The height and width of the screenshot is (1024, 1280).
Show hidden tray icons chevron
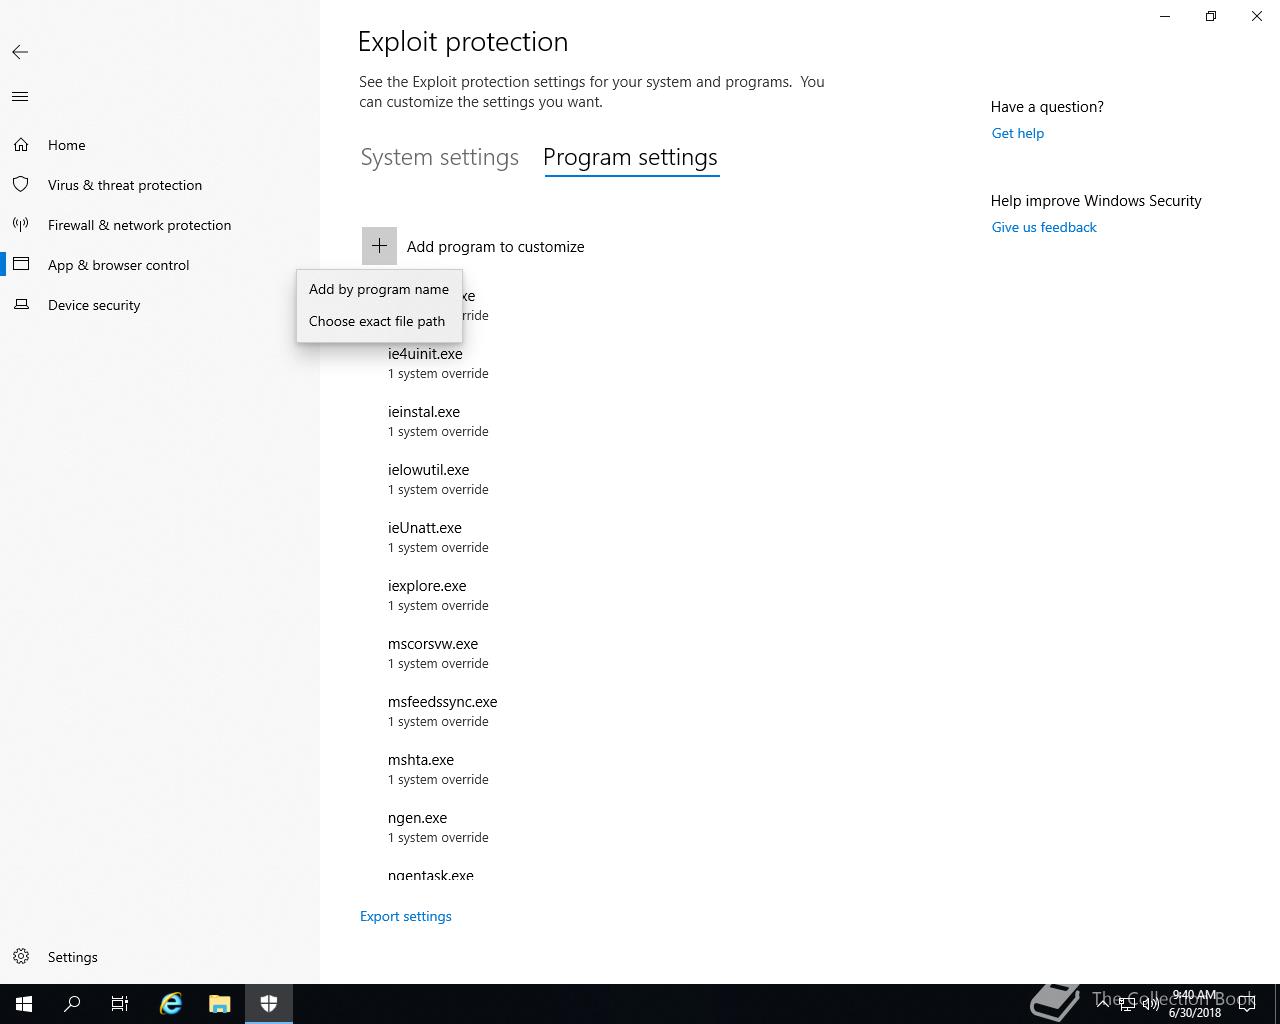tap(1103, 1004)
